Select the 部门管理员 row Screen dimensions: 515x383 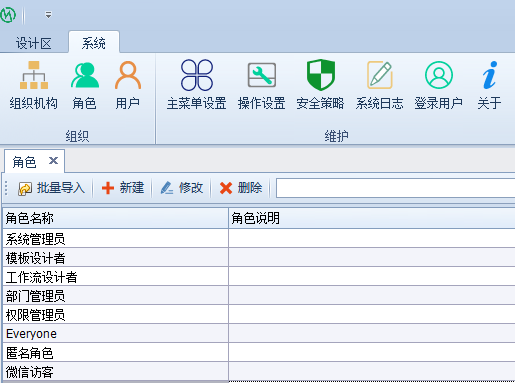[x=259, y=295]
